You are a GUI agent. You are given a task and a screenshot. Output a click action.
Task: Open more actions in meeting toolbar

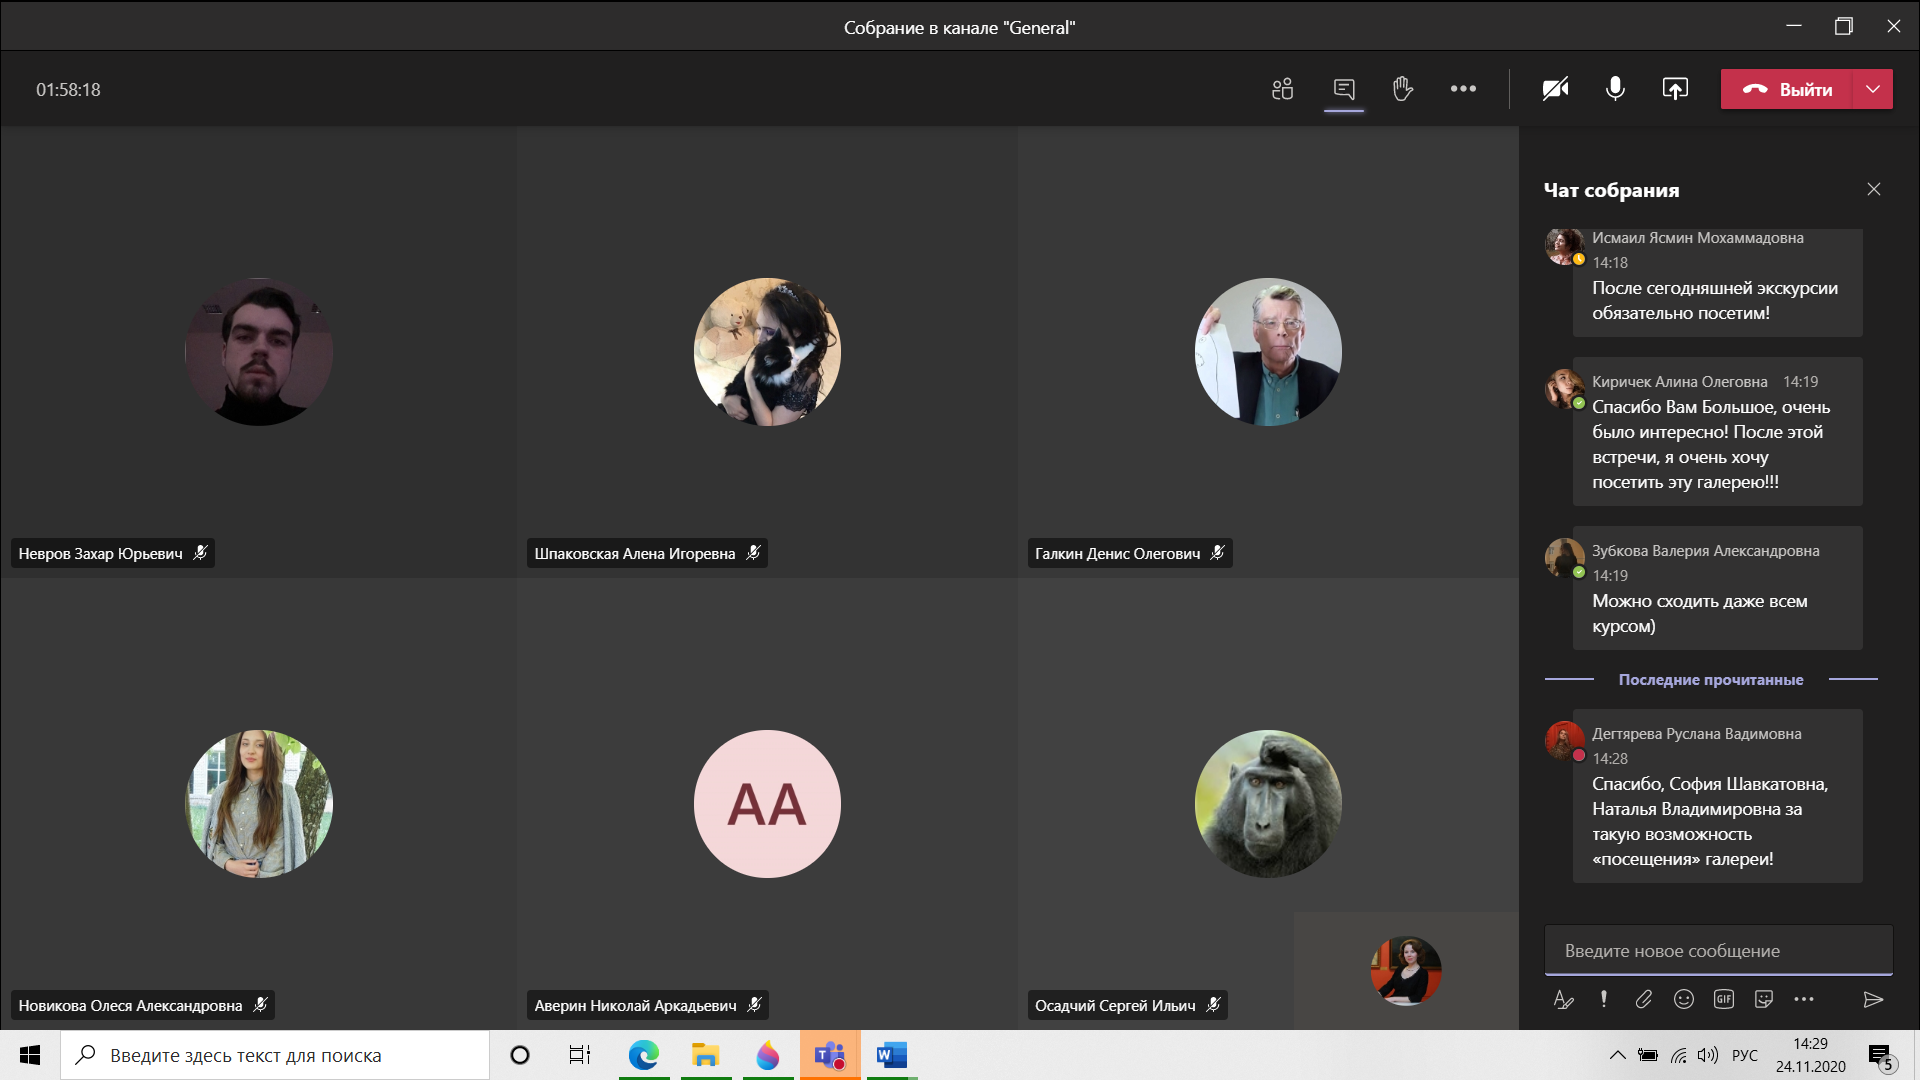click(x=1463, y=89)
